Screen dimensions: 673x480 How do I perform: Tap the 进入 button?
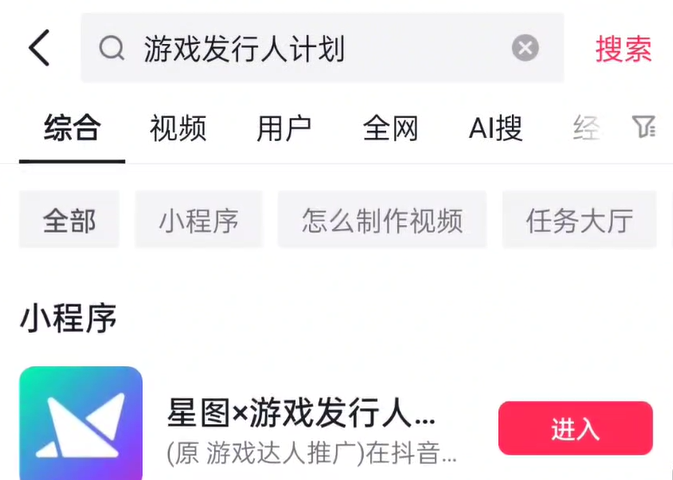[575, 428]
